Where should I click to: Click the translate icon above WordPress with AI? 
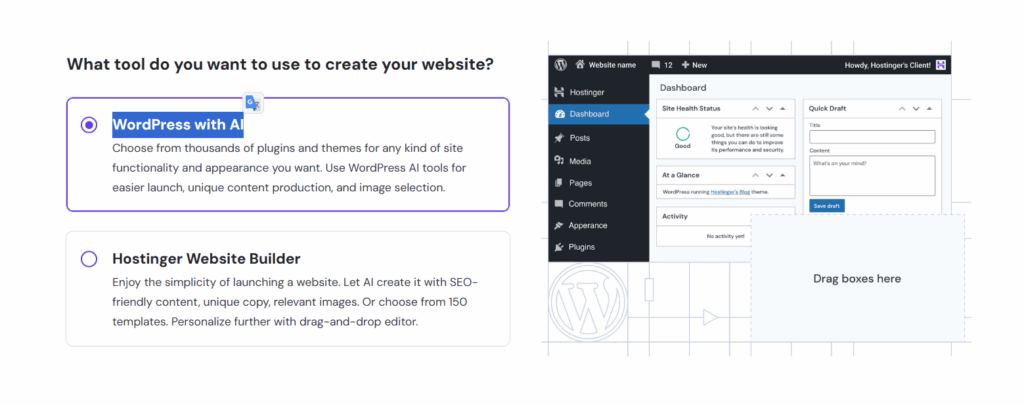pos(254,104)
